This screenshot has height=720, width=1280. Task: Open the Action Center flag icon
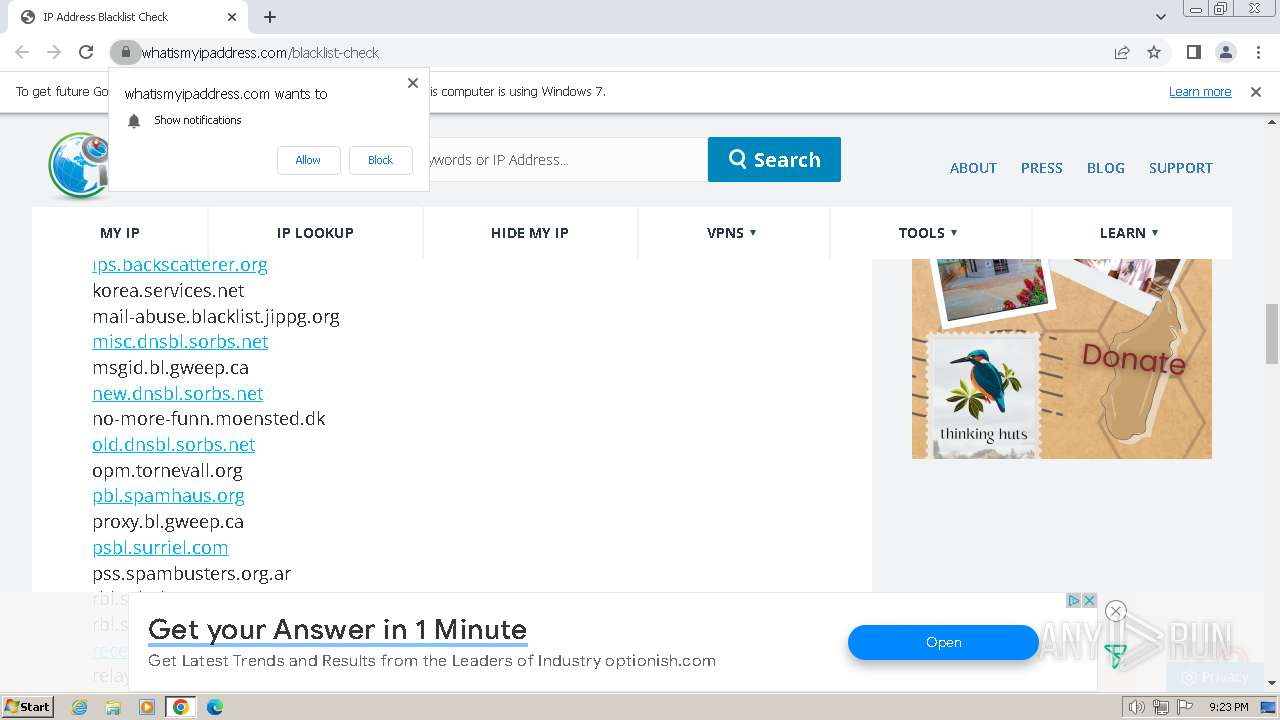click(1185, 707)
